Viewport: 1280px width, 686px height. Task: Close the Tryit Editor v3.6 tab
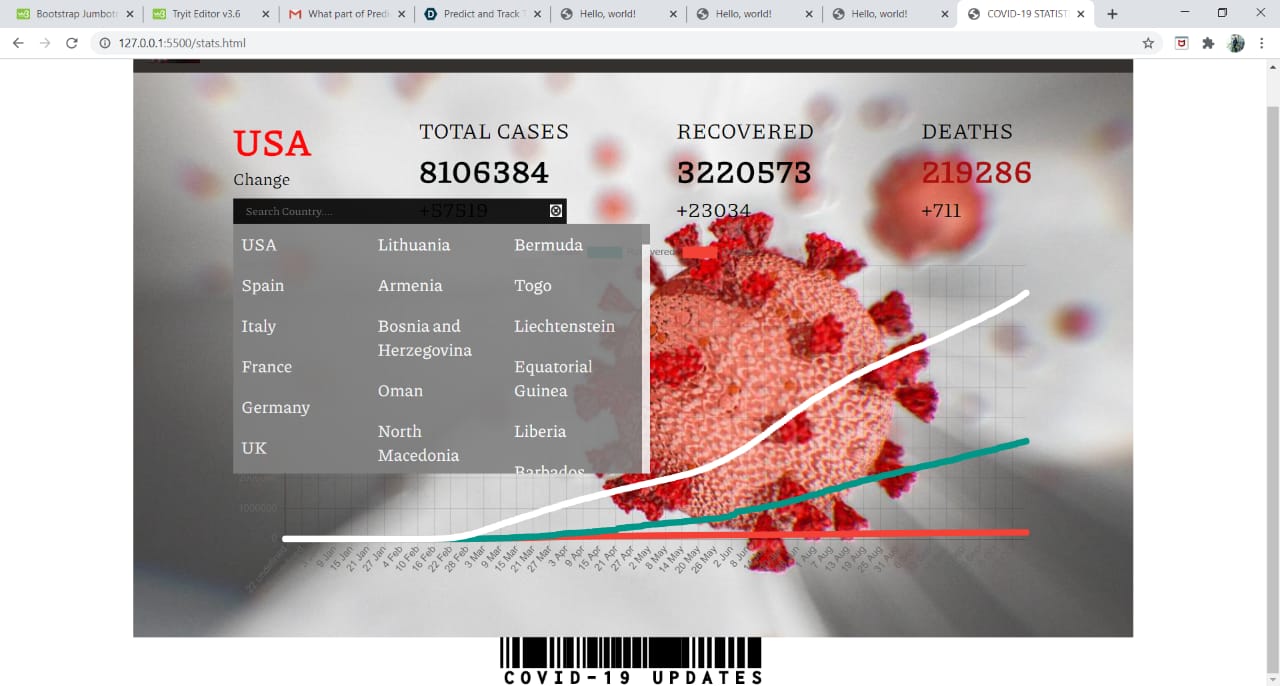tap(265, 14)
